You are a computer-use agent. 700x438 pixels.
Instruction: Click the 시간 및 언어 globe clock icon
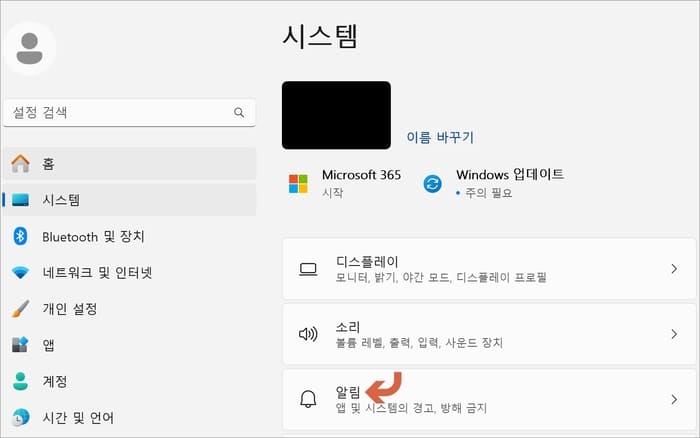pyautogui.click(x=20, y=417)
